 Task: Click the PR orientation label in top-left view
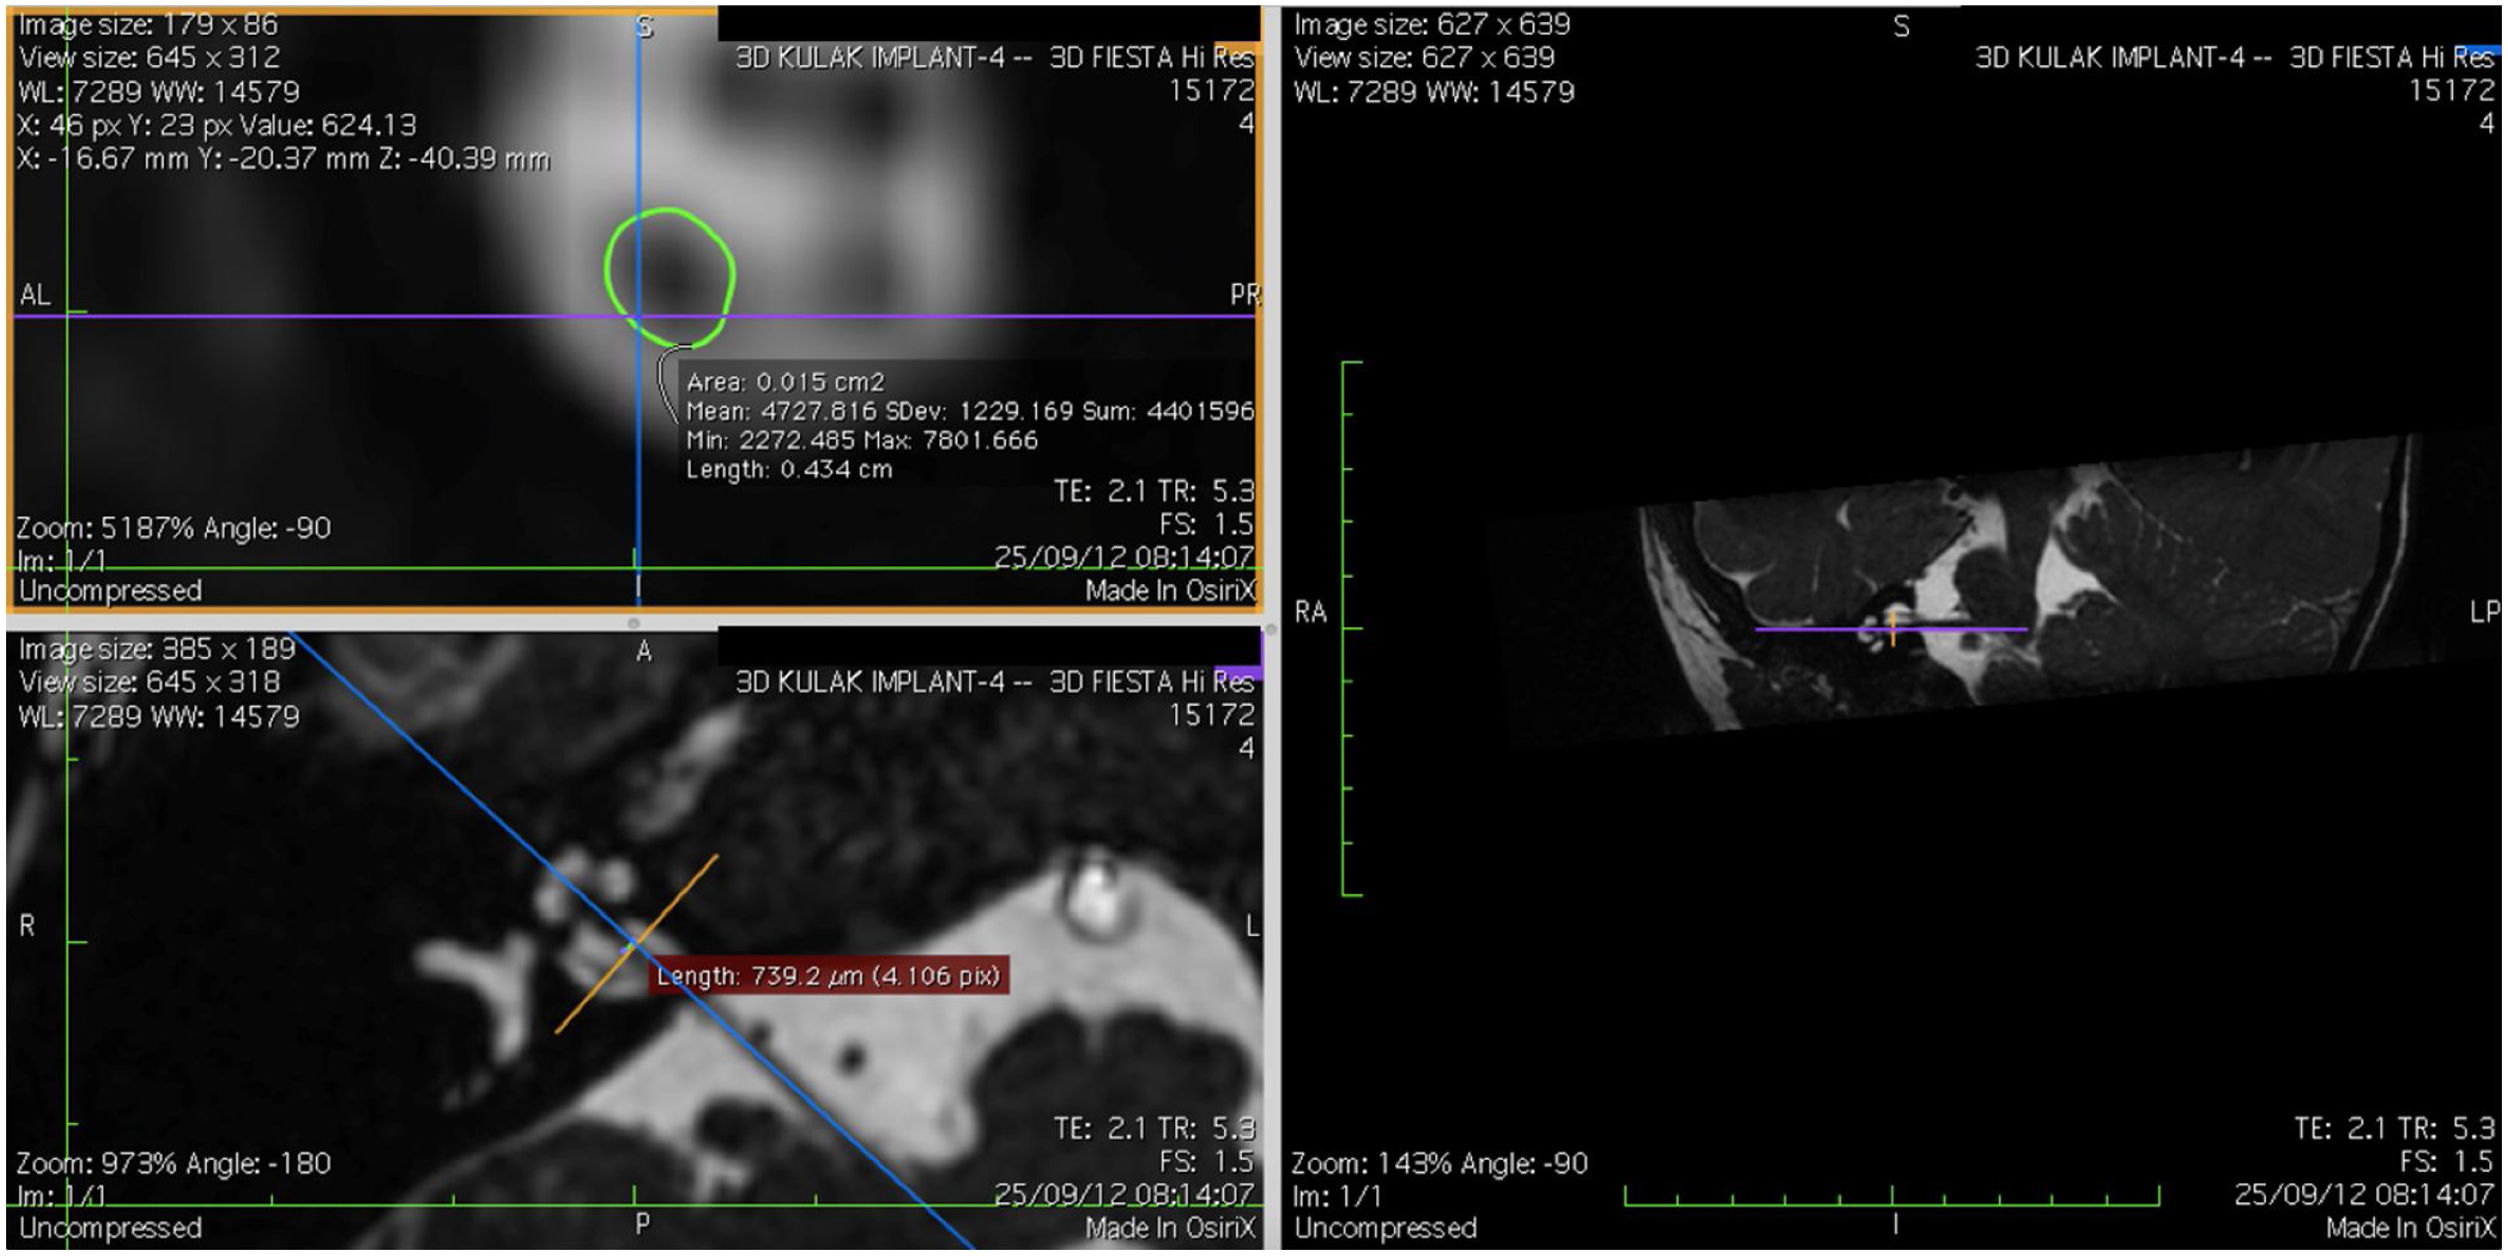click(1244, 295)
